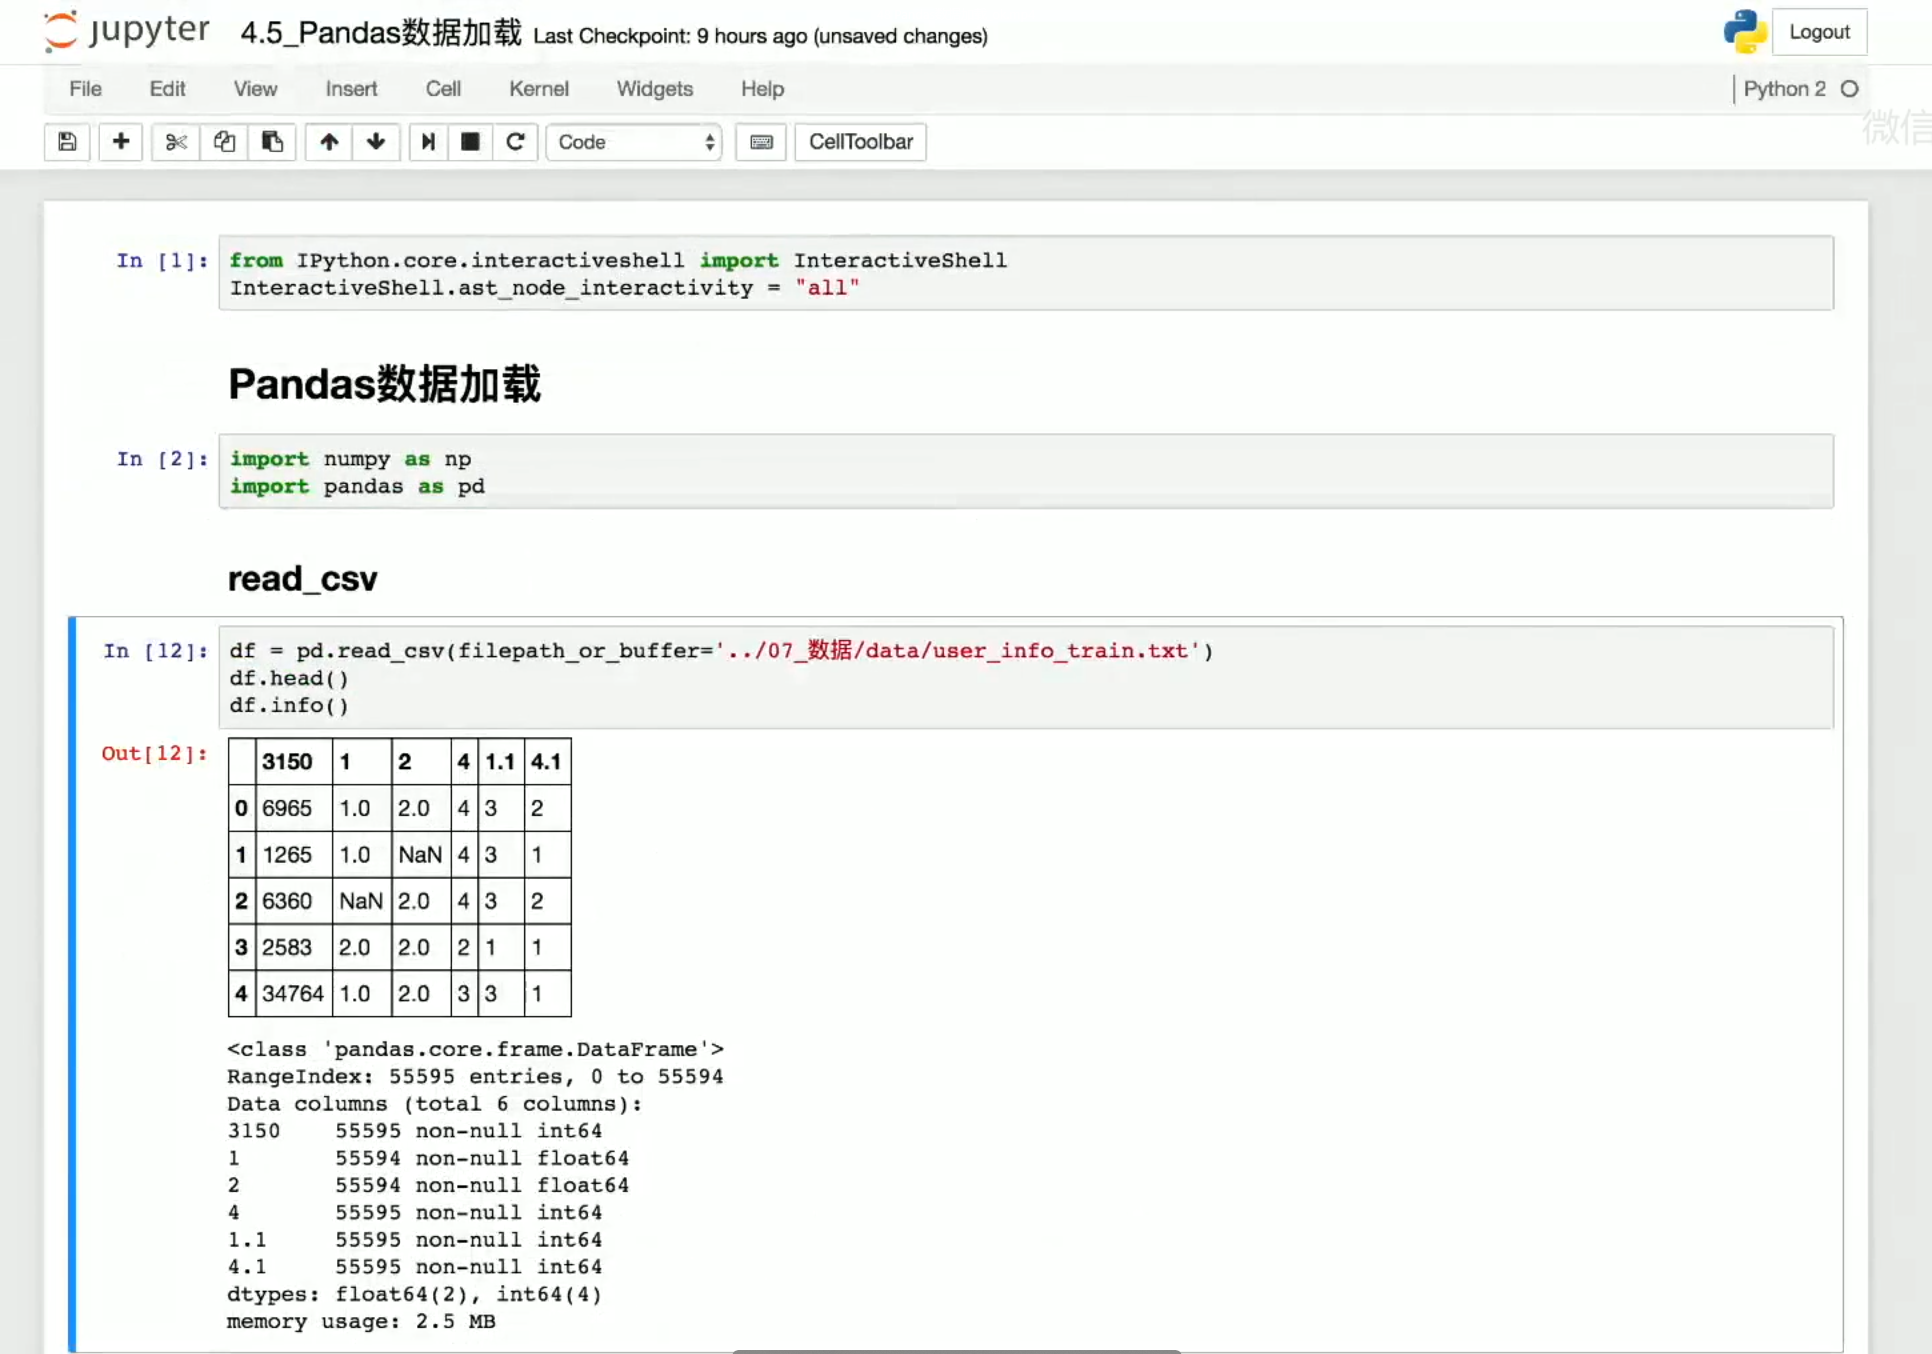
Task: Move selected cell down with arrow
Action: point(376,142)
